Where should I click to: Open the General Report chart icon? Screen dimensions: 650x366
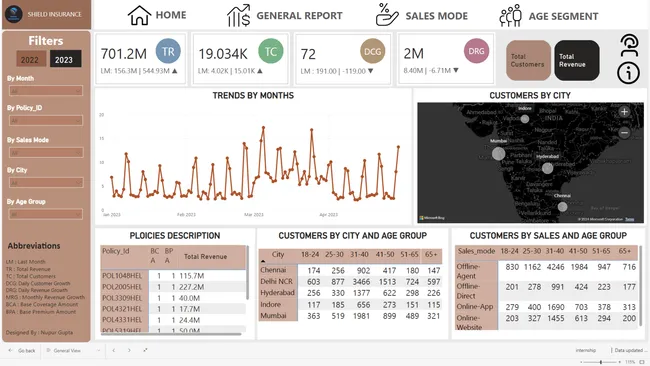tap(238, 15)
